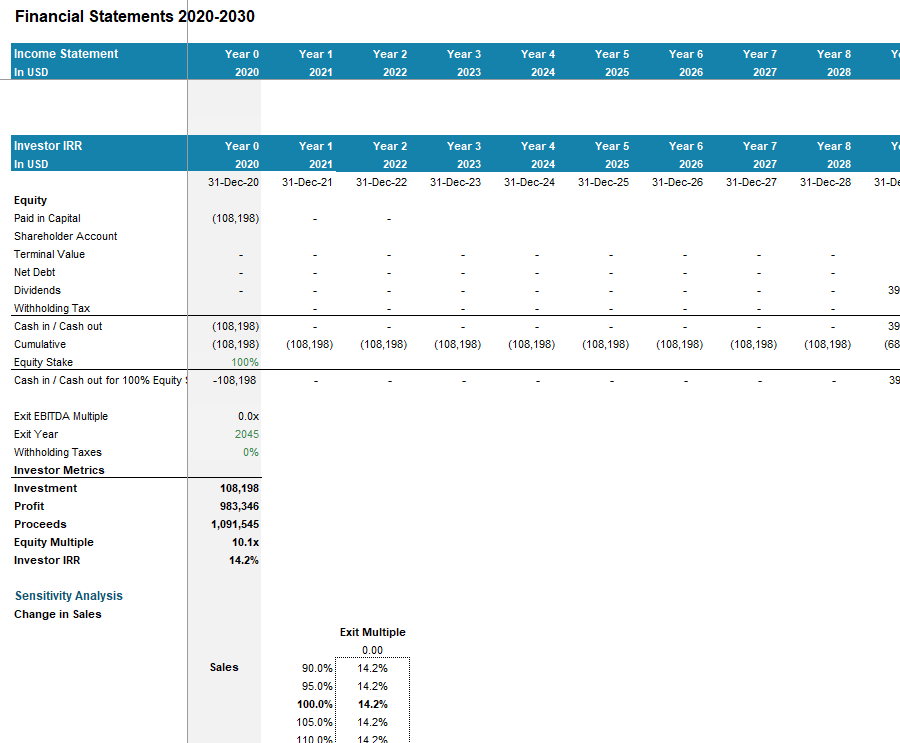The width and height of the screenshot is (900, 743).
Task: Click the Net Debt row label
Action: [x=35, y=272]
